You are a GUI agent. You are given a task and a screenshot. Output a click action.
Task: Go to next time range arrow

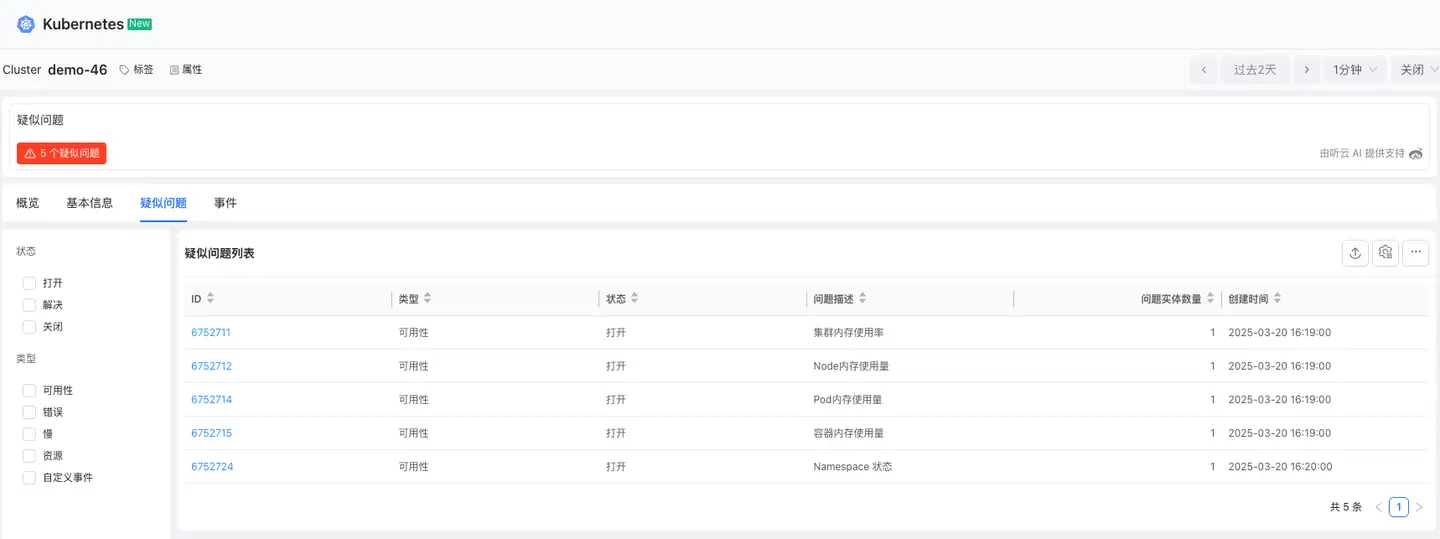click(x=1306, y=70)
